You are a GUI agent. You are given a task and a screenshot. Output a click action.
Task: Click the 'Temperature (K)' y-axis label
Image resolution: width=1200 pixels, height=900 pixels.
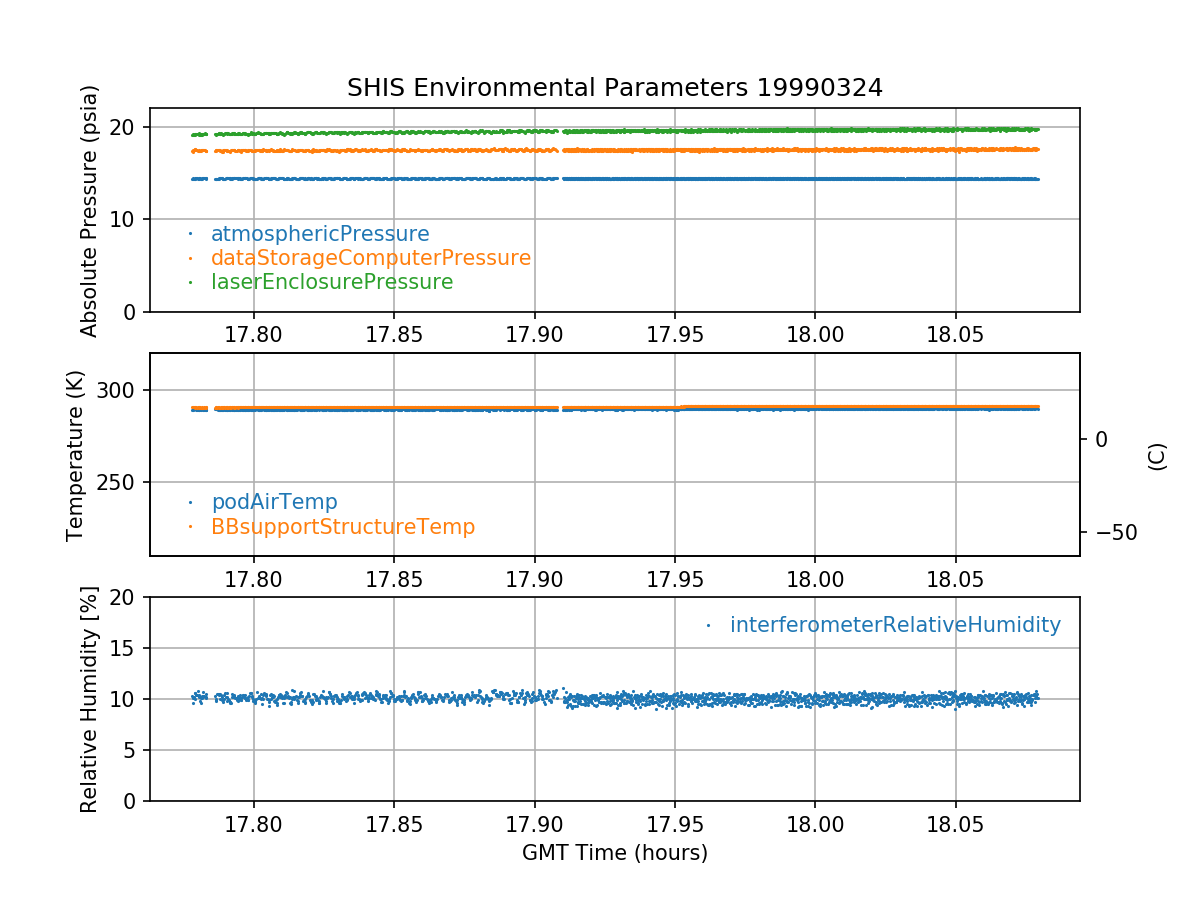(76, 454)
